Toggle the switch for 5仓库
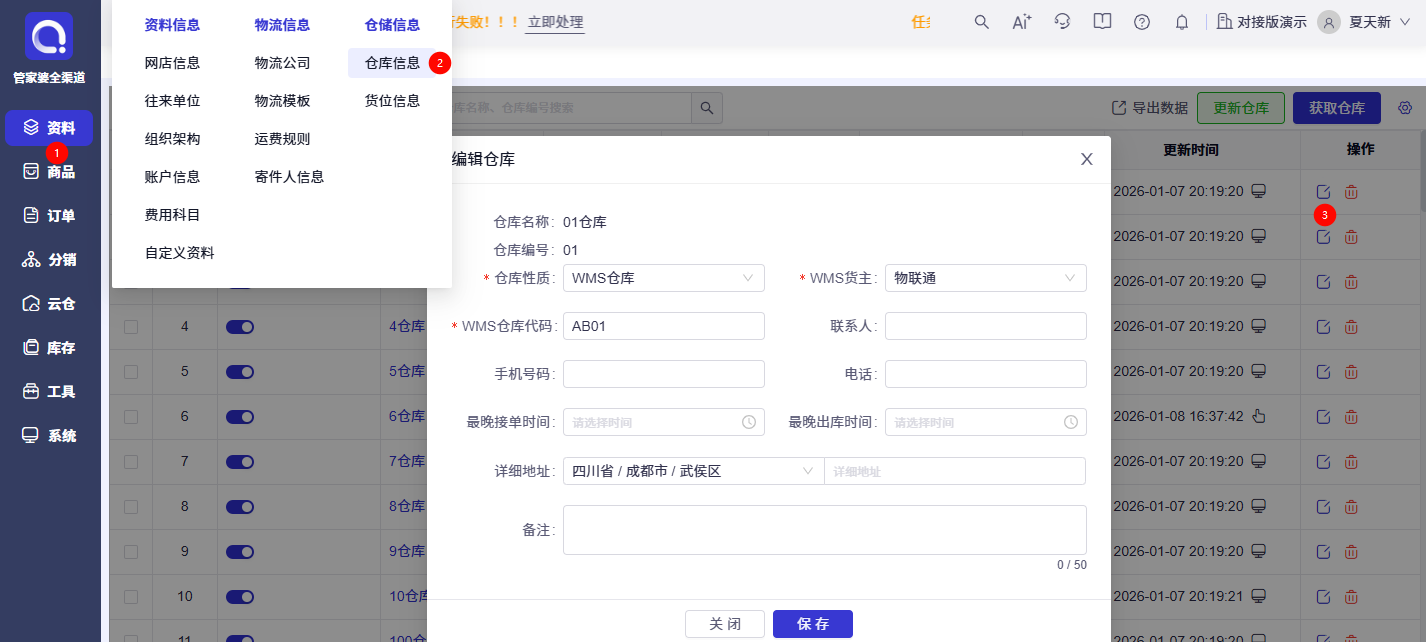Viewport: 1426px width, 642px height. coord(240,371)
